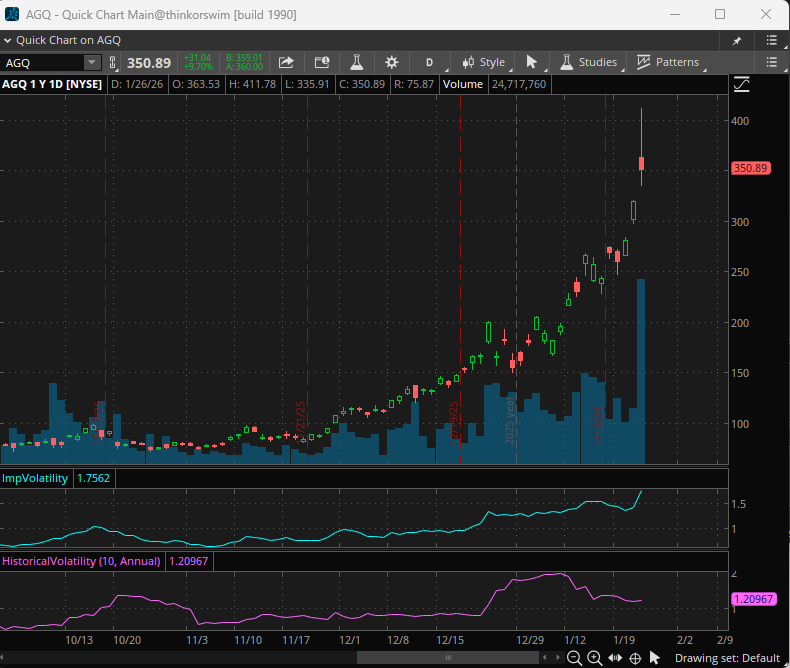
Task: Open chart settings gear icon
Action: click(x=391, y=62)
